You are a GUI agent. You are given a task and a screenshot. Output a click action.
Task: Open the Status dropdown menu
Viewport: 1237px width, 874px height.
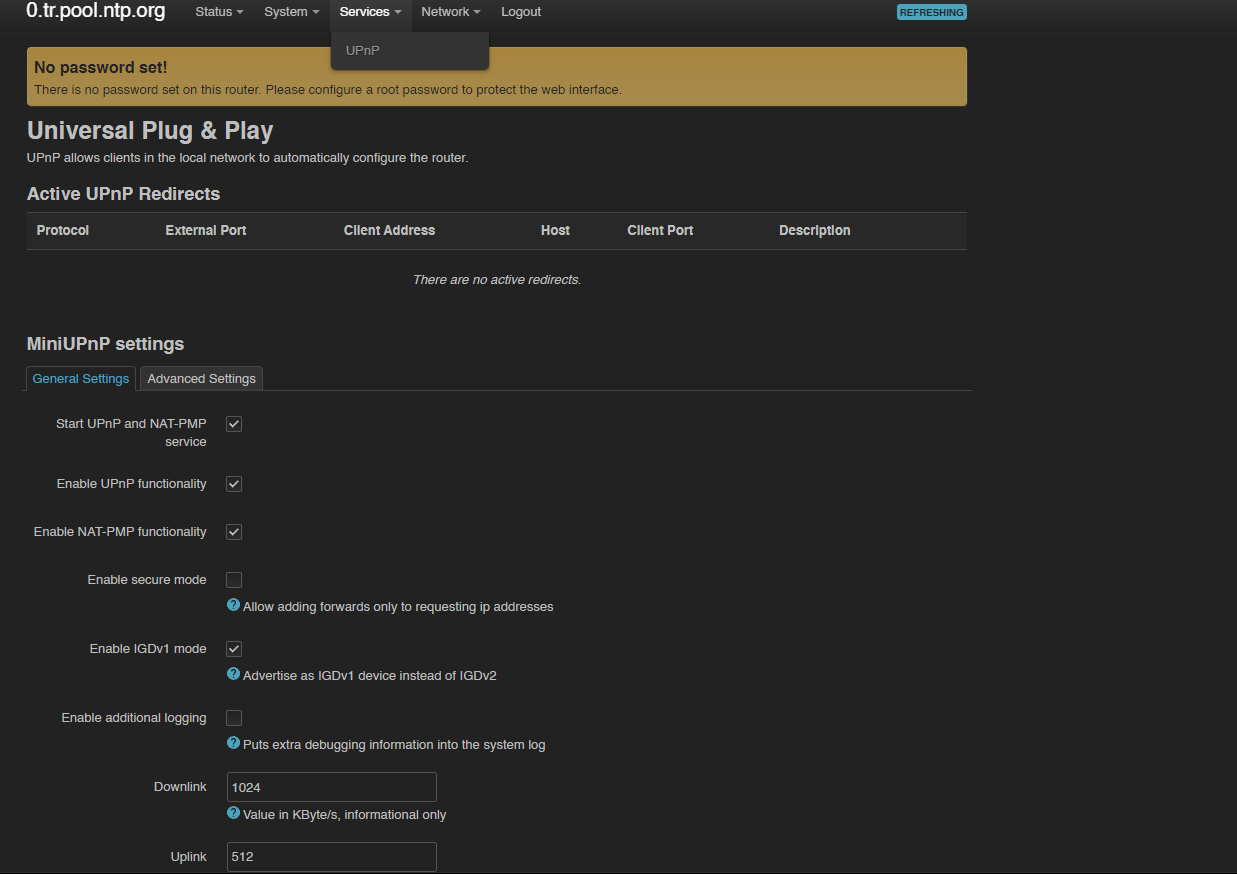219,12
